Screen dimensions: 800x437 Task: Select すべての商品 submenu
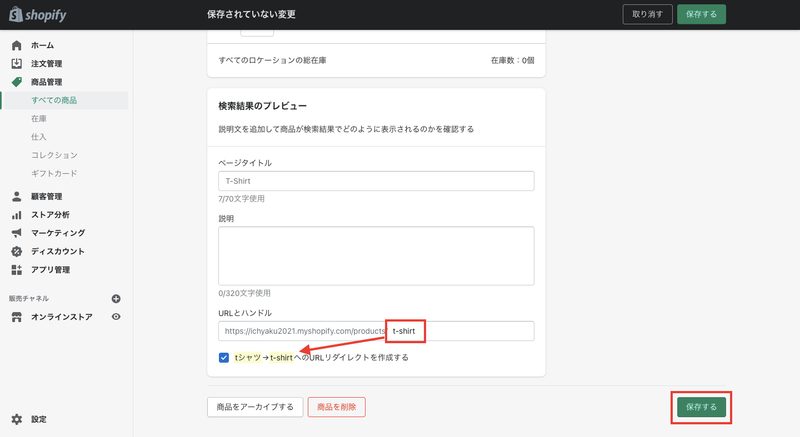[64, 100]
